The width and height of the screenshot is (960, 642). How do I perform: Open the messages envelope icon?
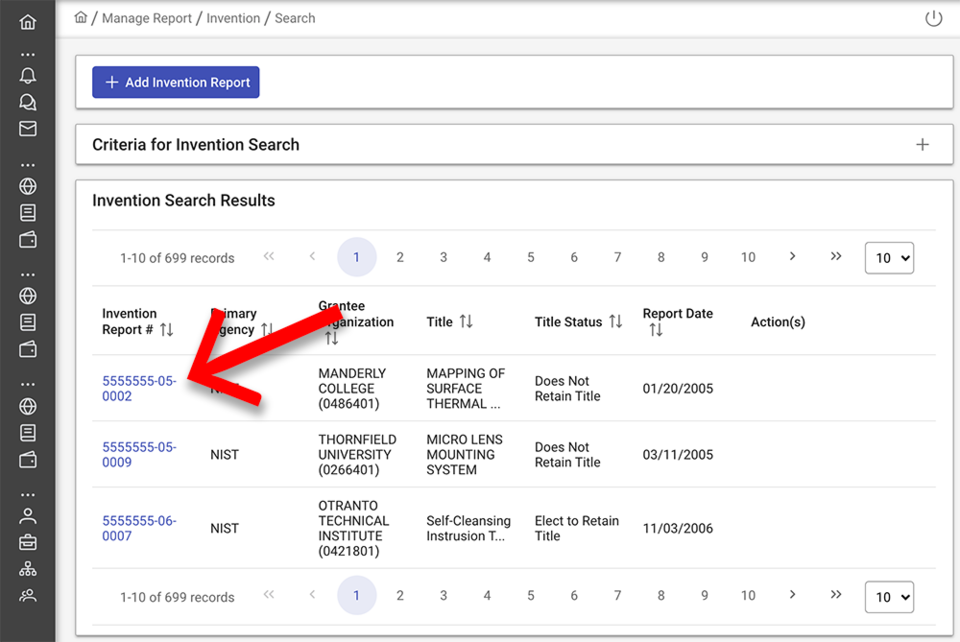coord(27,128)
